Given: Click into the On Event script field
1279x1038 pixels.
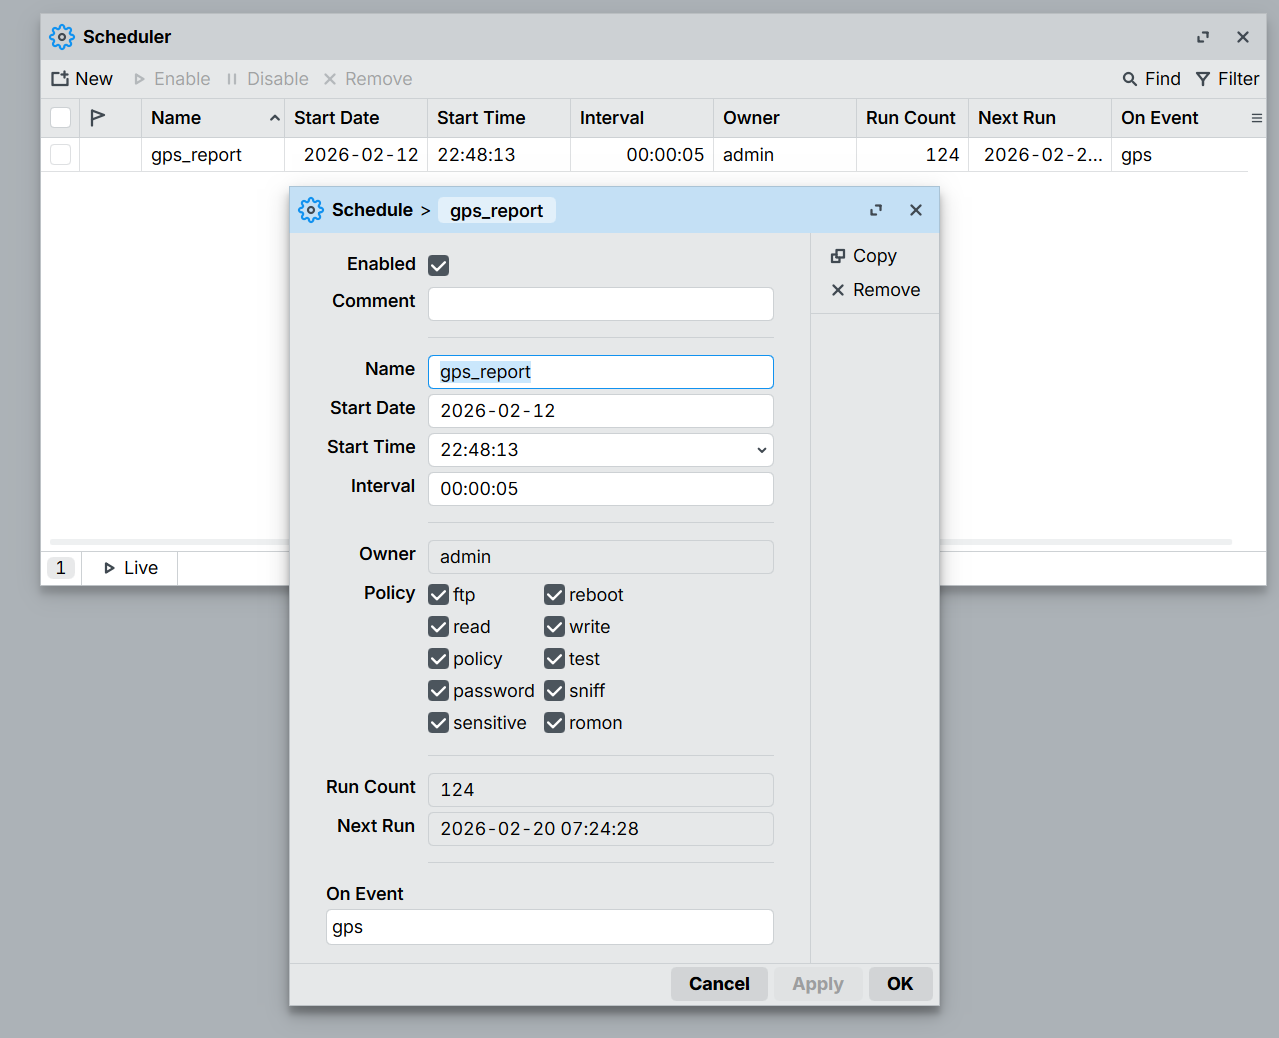Looking at the screenshot, I should 549,927.
